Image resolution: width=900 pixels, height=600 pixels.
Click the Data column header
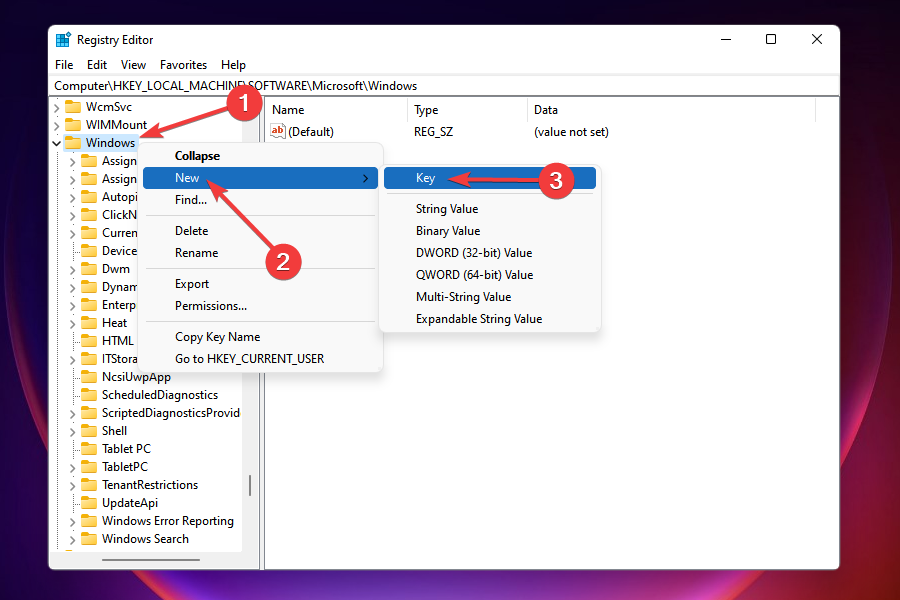coord(671,110)
